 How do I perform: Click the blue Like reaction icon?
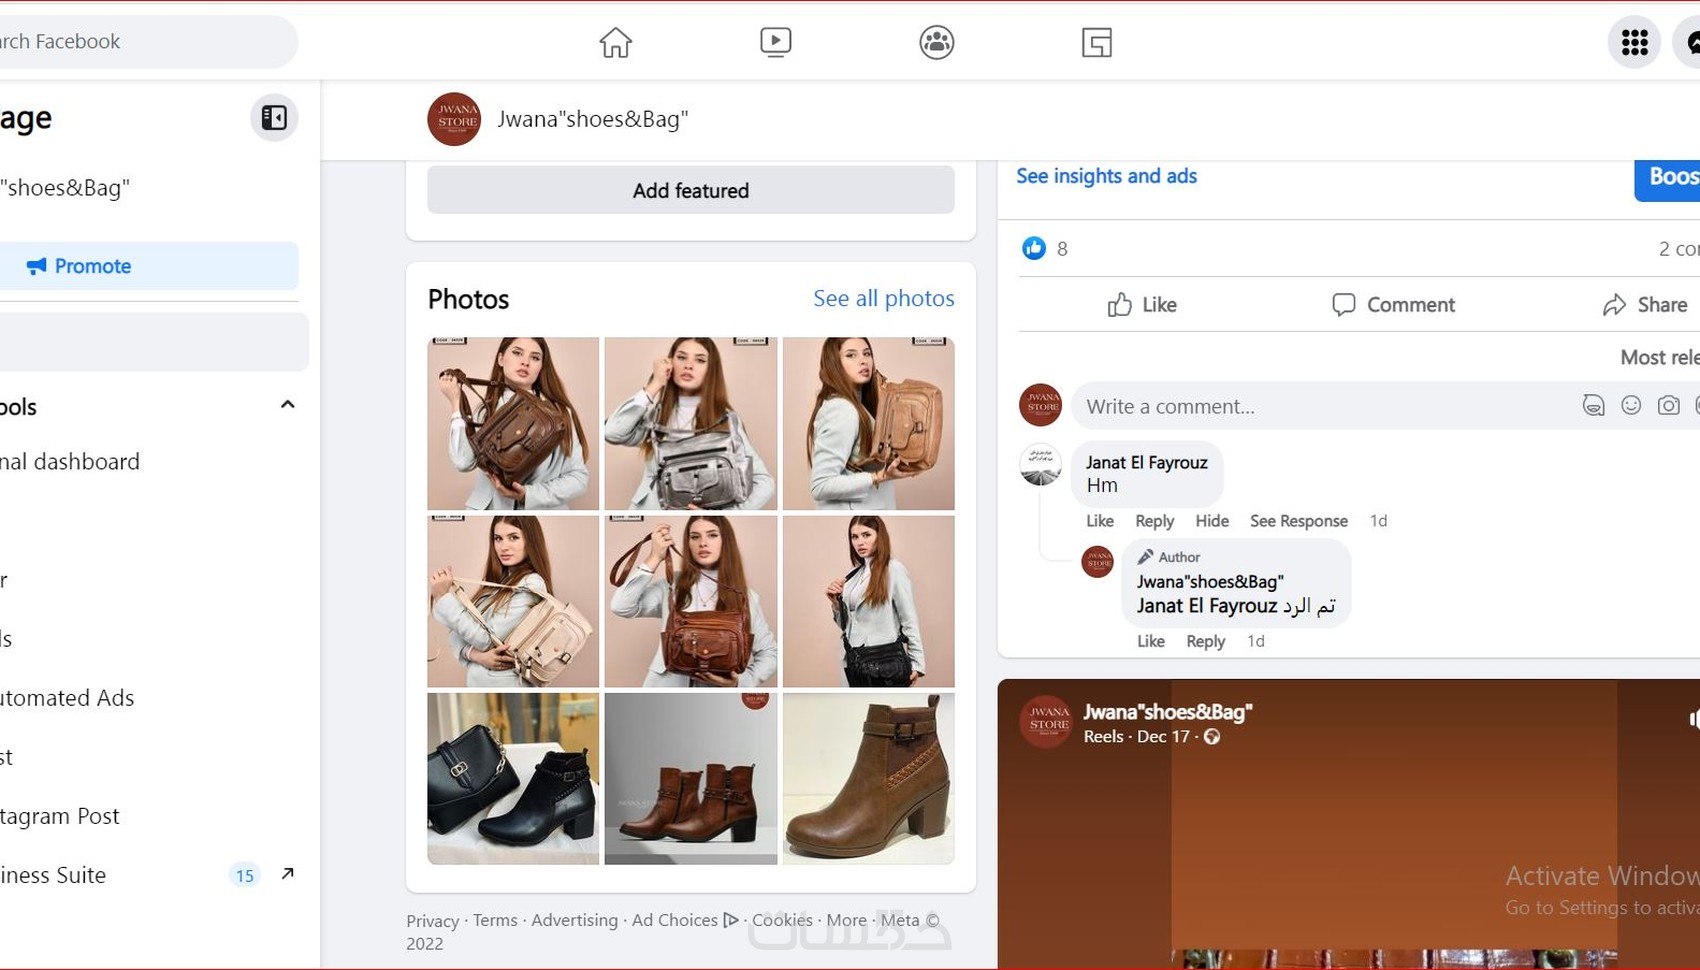[x=1034, y=248]
